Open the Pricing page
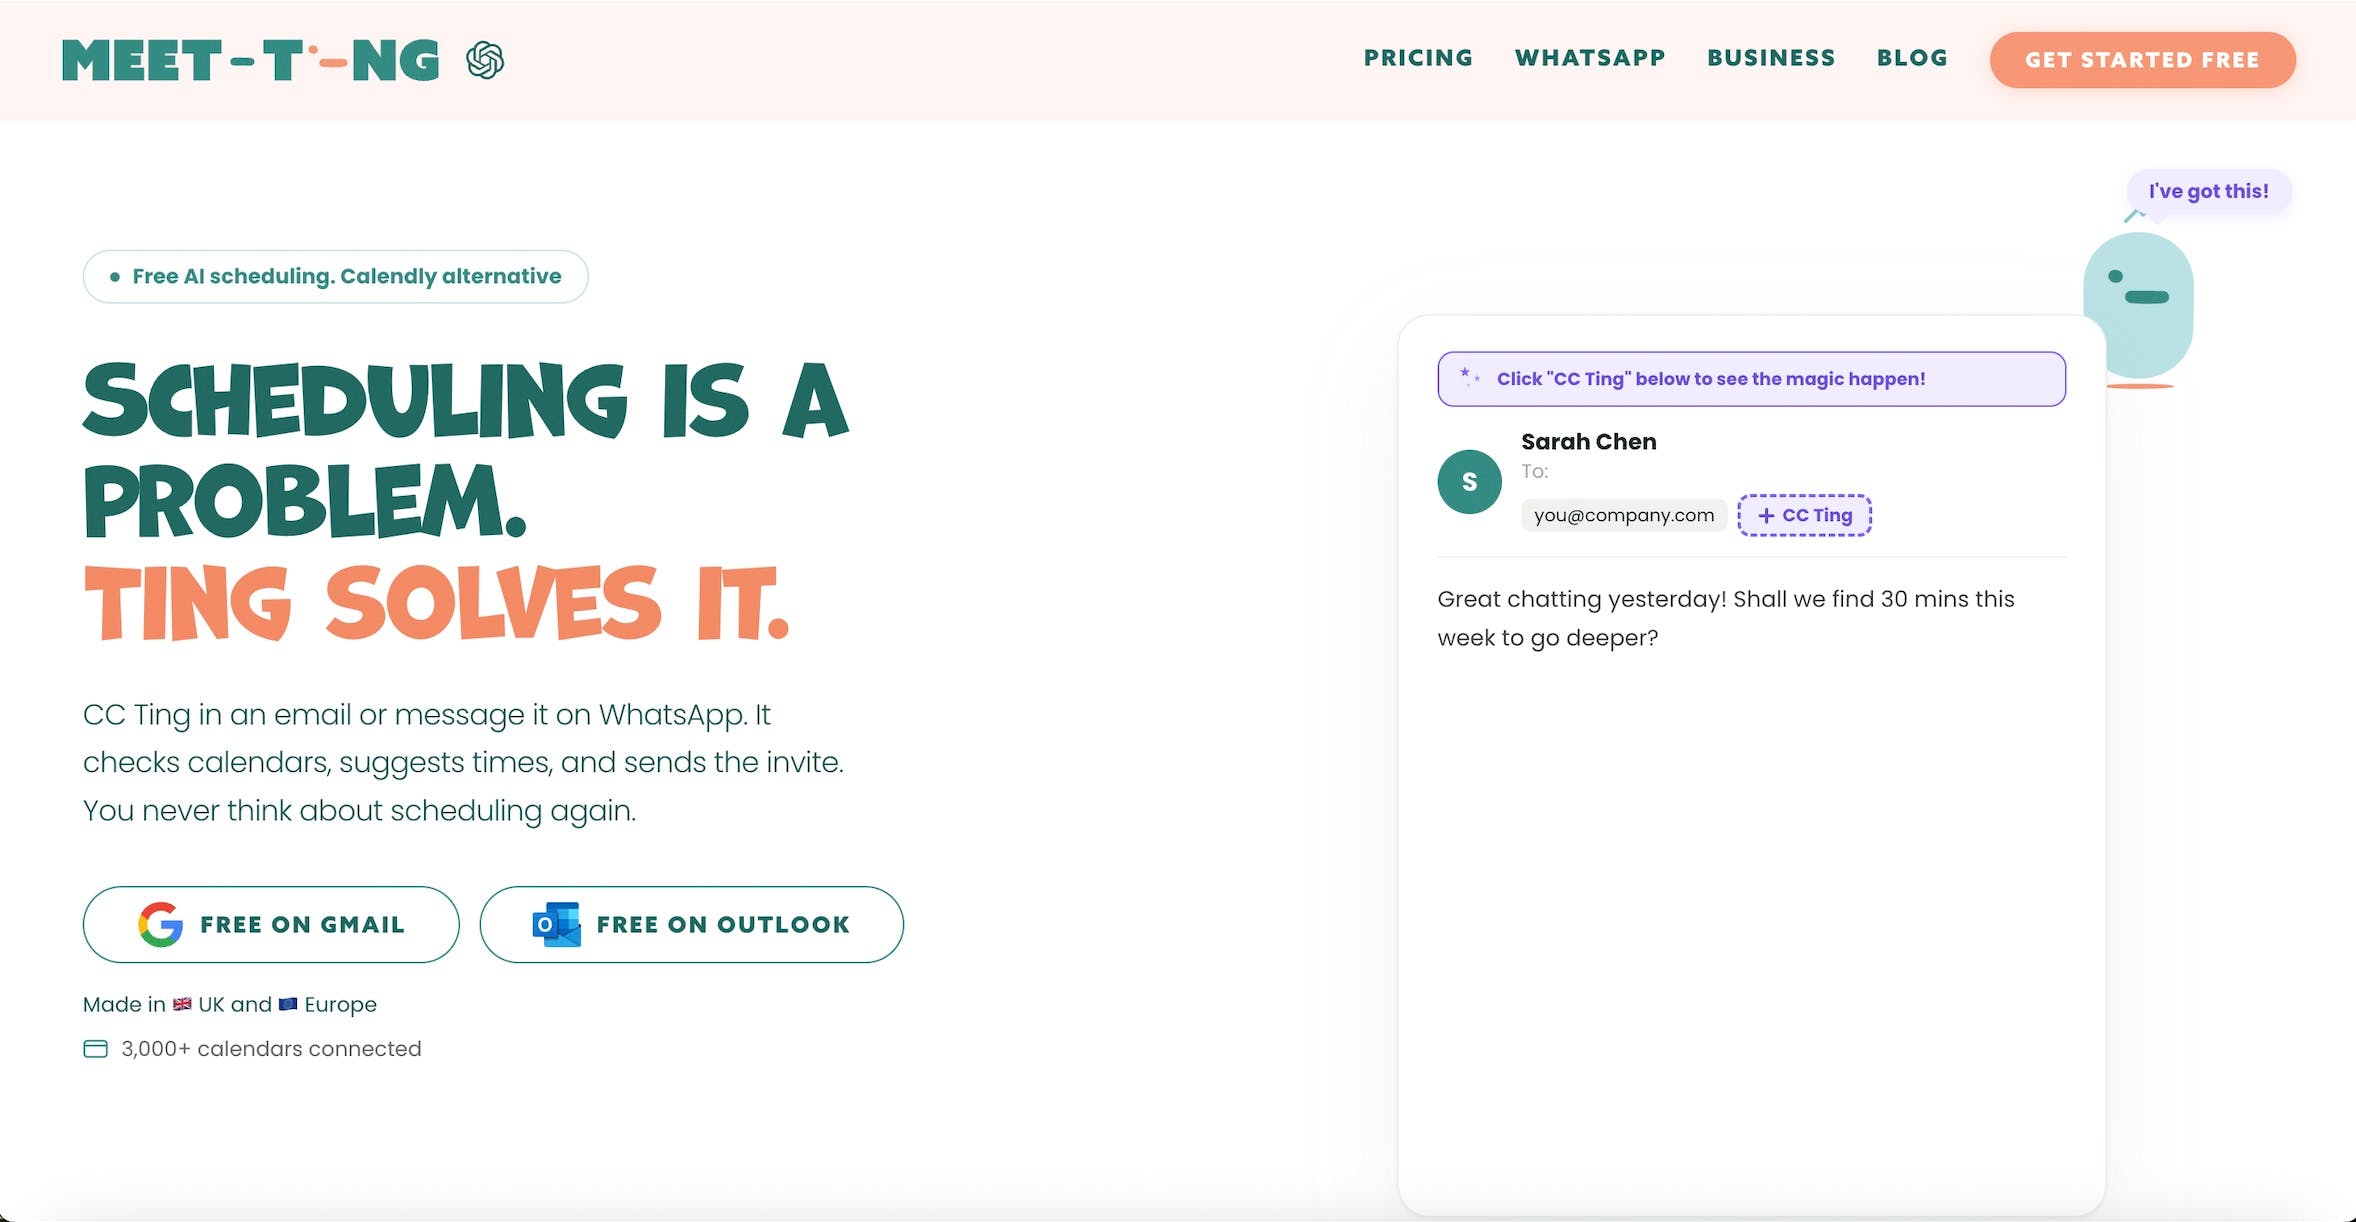The width and height of the screenshot is (2356, 1222). tap(1418, 58)
